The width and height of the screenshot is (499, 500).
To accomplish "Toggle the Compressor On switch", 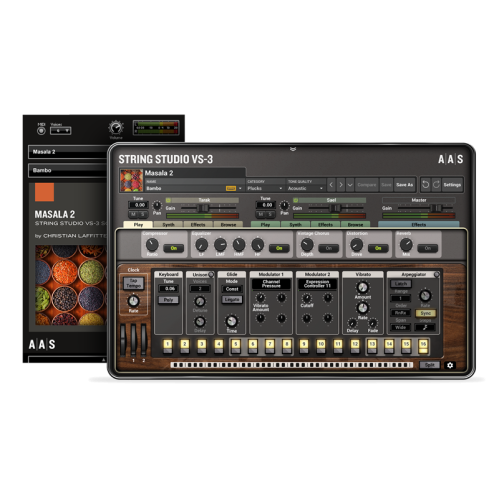I will coord(174,248).
